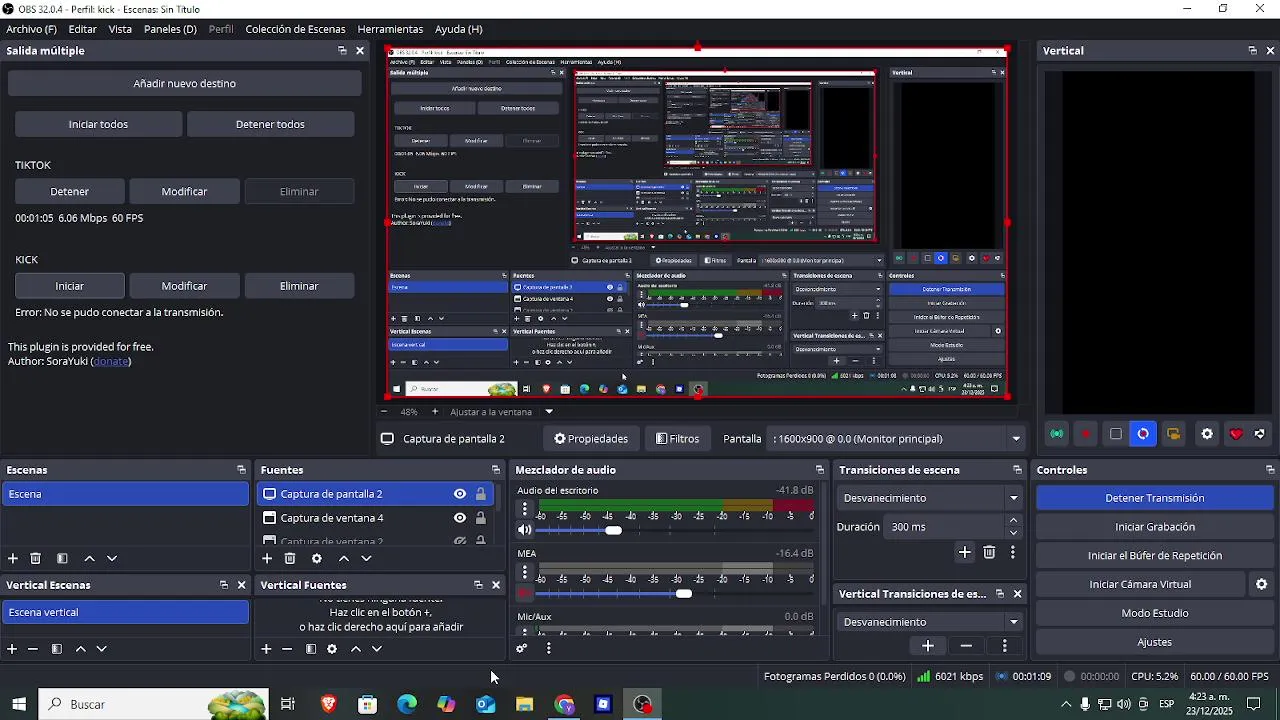Add a scene transition with plus icon
Screen dimensions: 1280x720
[965, 552]
